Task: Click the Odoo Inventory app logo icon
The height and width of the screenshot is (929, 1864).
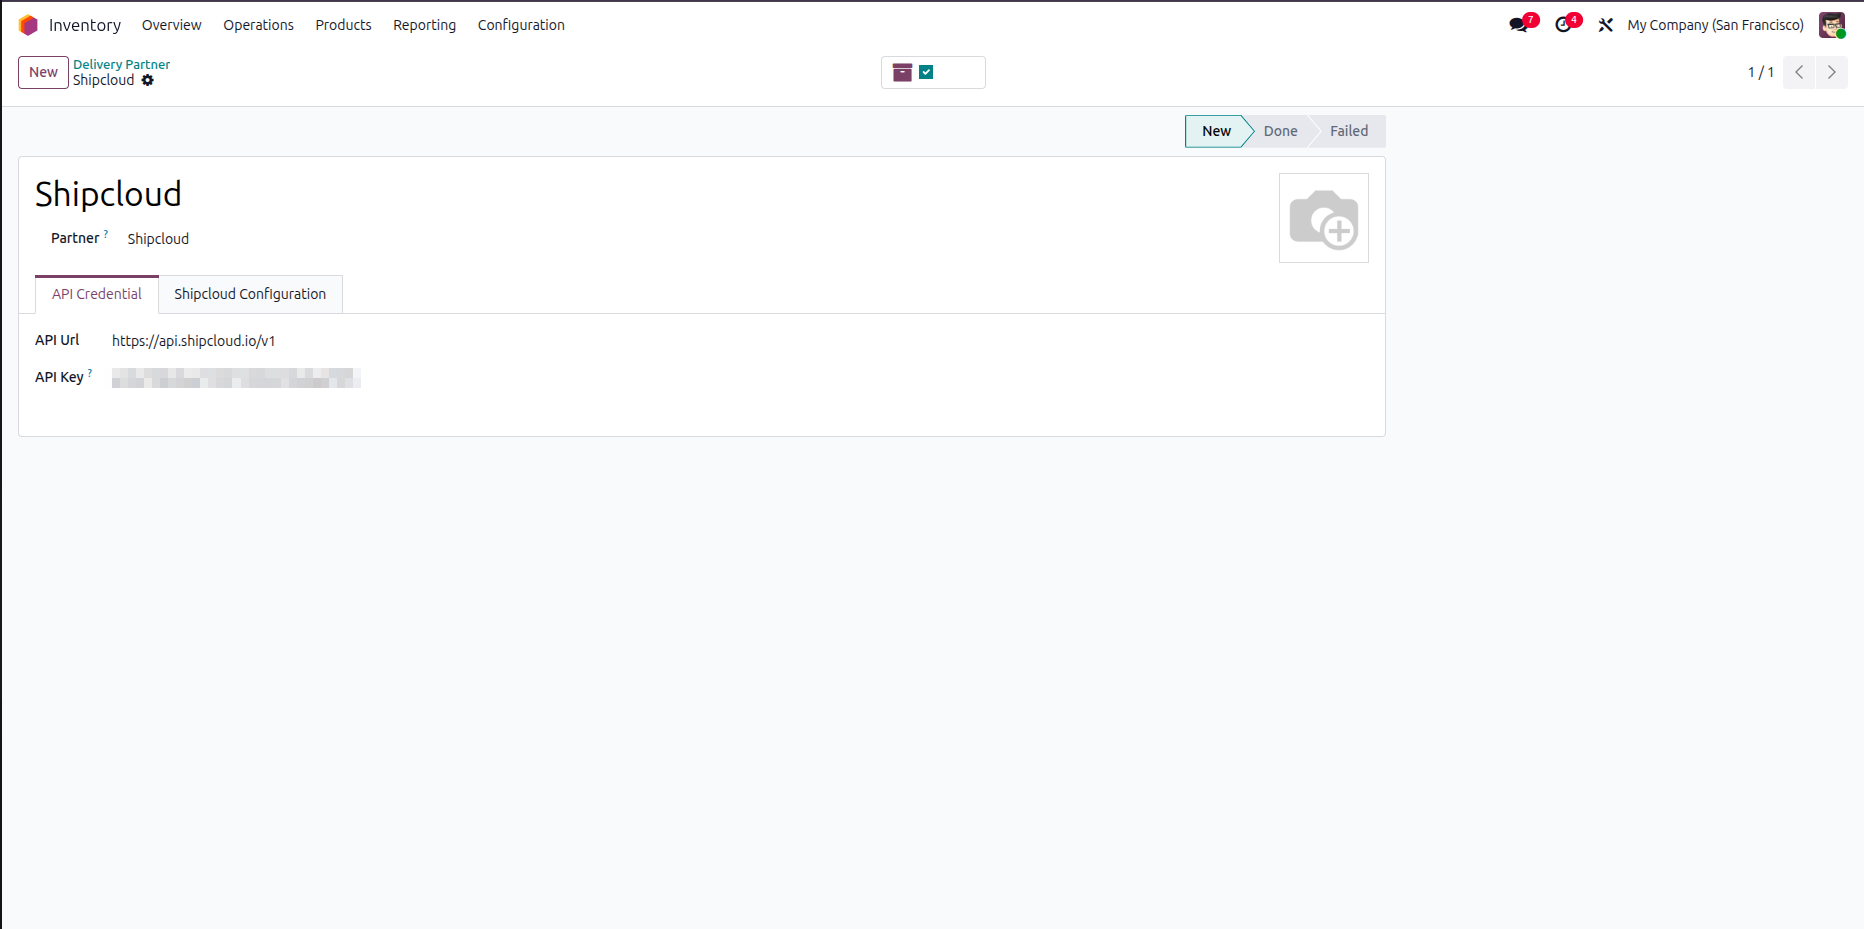Action: click(x=28, y=25)
